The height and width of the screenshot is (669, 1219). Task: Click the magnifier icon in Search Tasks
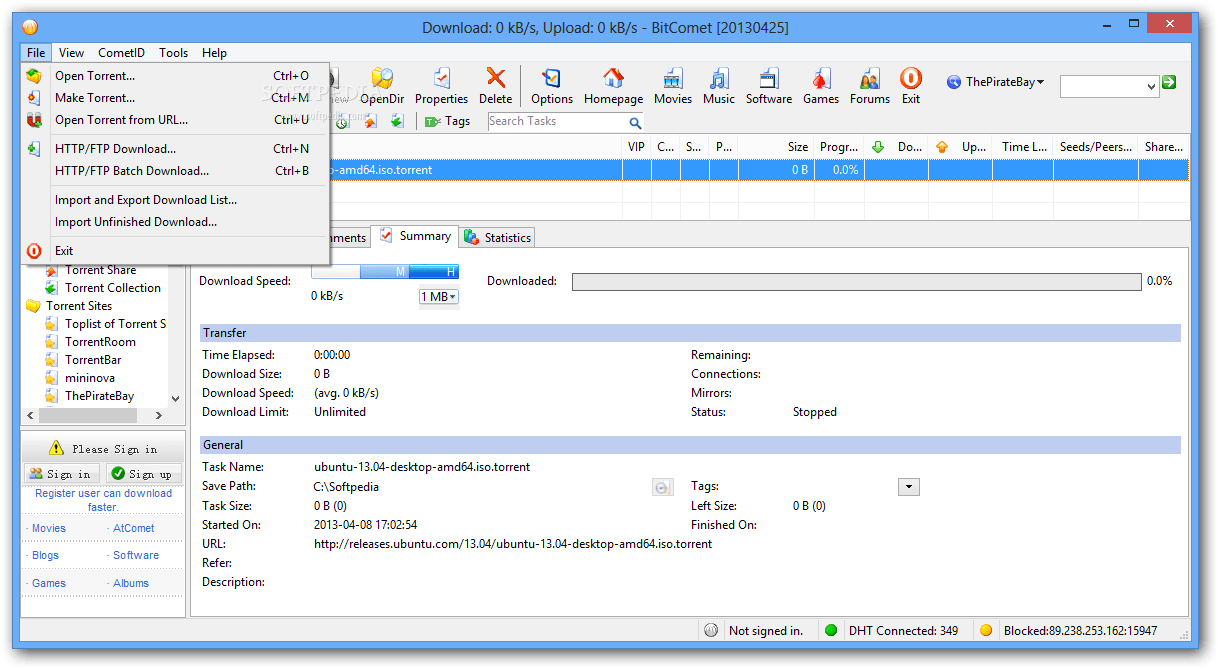[x=635, y=122]
